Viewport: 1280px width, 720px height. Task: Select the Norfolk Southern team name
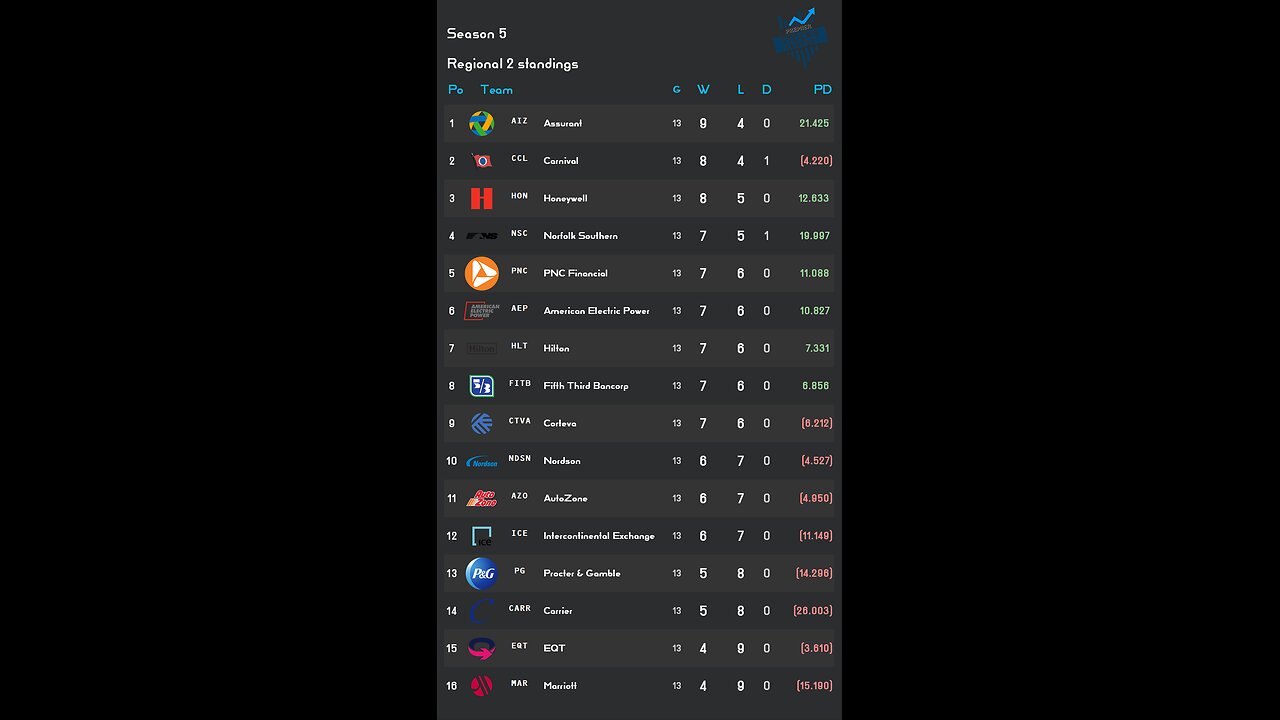tap(580, 236)
